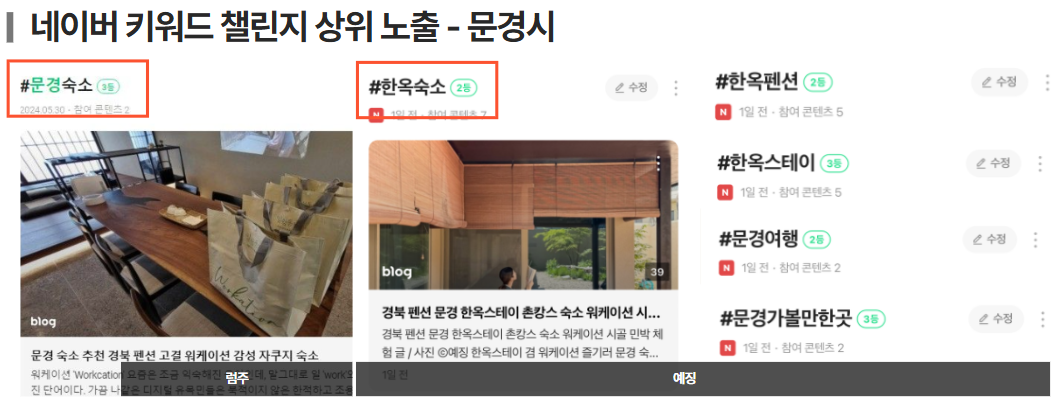Open the hanok courtyard blog photo
Screen dimensions: 1054x401
(523, 215)
